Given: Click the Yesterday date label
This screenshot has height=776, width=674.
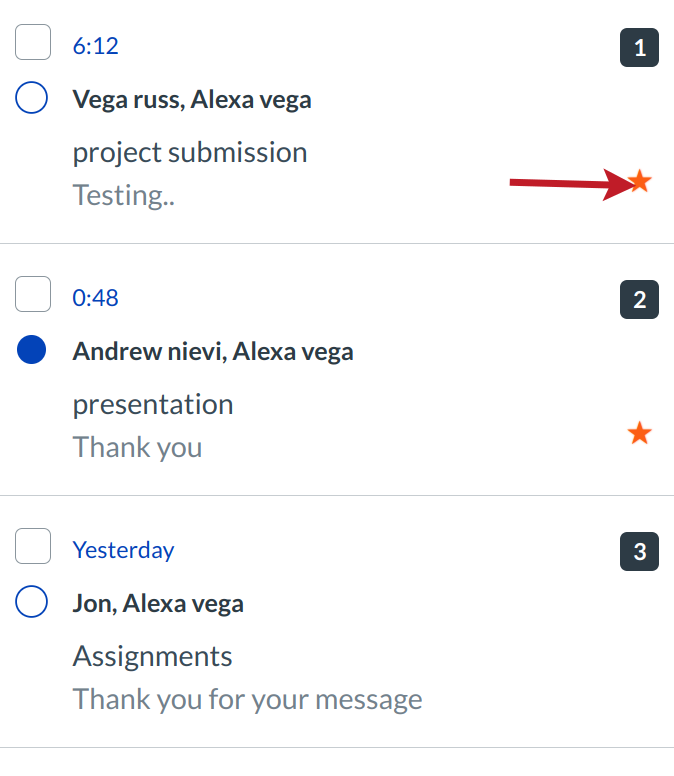Looking at the screenshot, I should click(x=123, y=550).
